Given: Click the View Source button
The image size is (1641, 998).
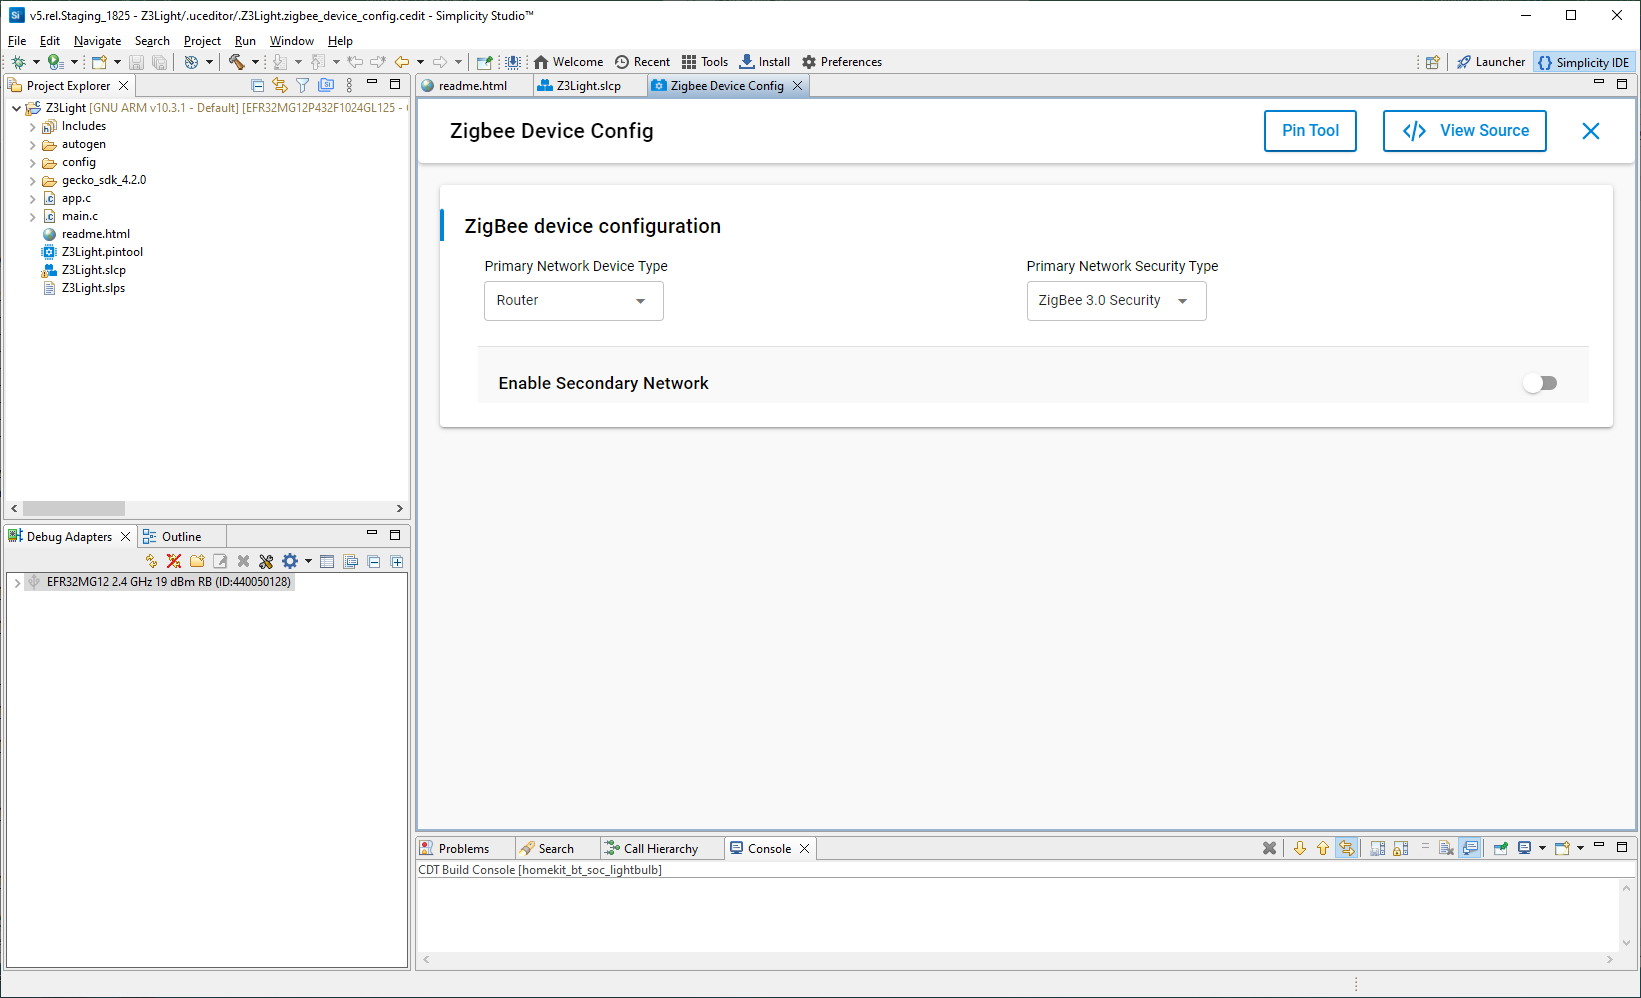Looking at the screenshot, I should click(x=1464, y=131).
